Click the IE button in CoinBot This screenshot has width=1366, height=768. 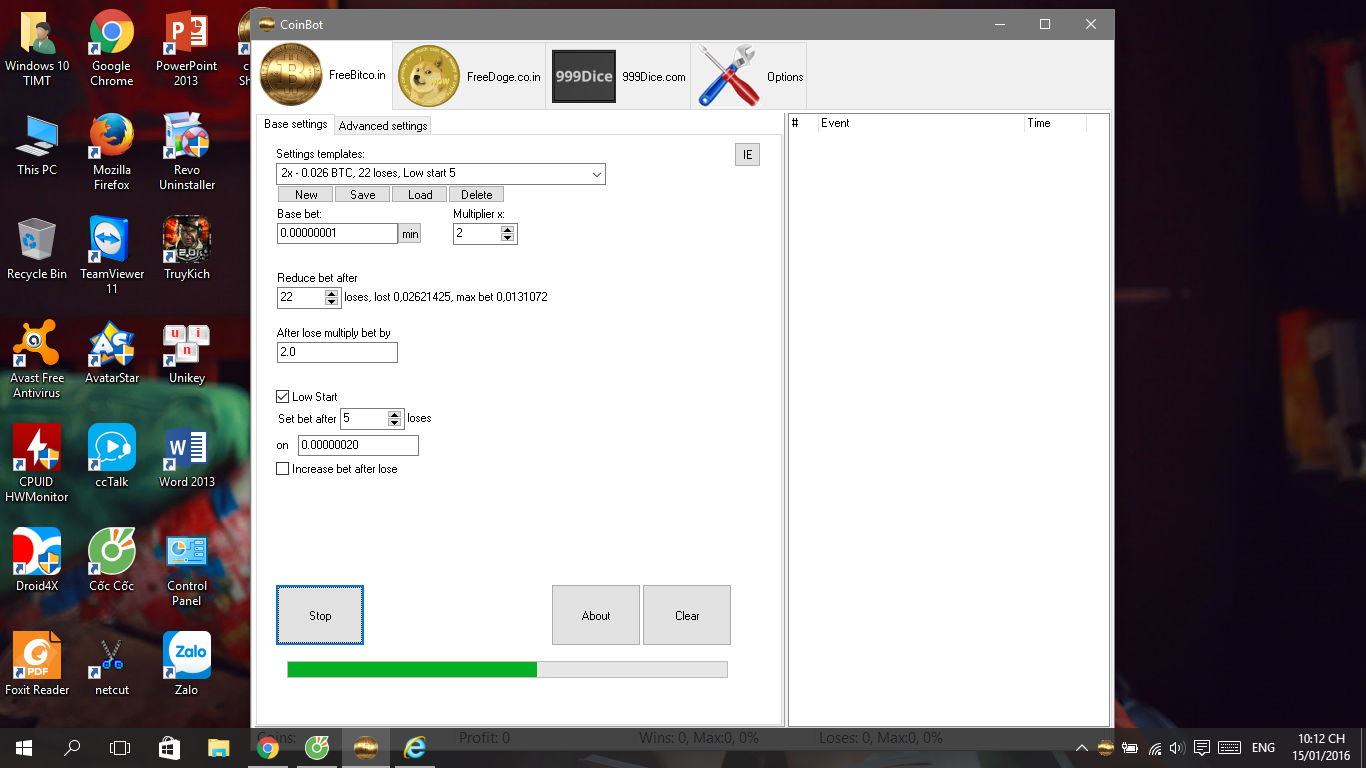pyautogui.click(x=747, y=154)
